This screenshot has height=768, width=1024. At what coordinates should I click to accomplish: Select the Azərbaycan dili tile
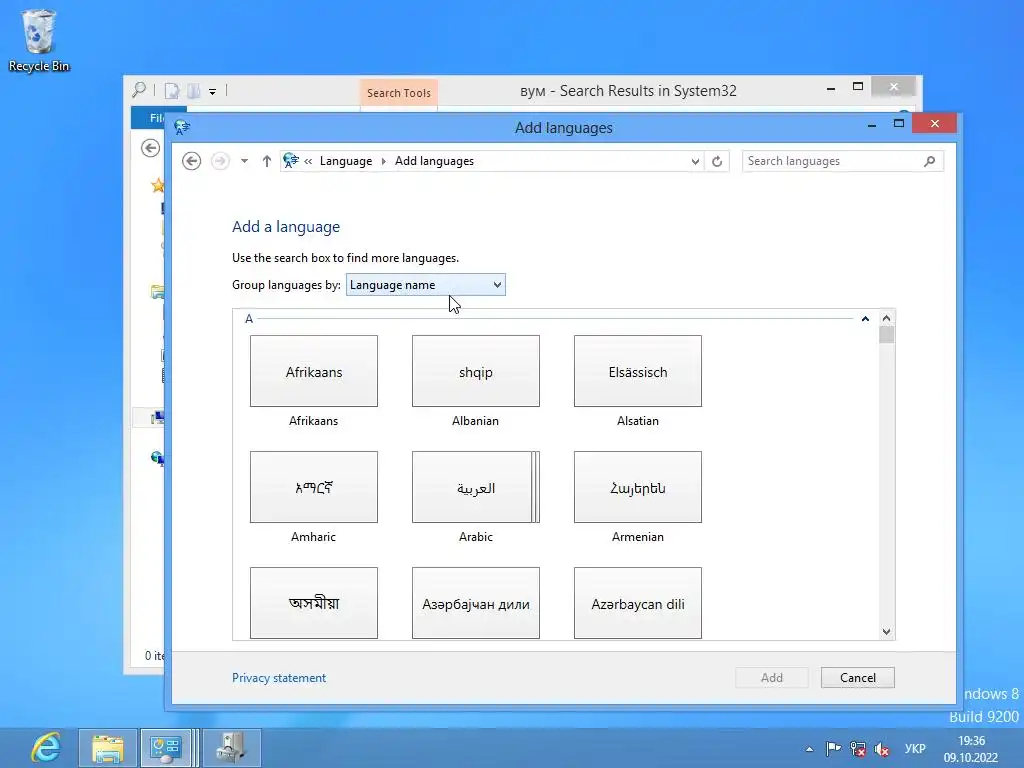(x=637, y=603)
